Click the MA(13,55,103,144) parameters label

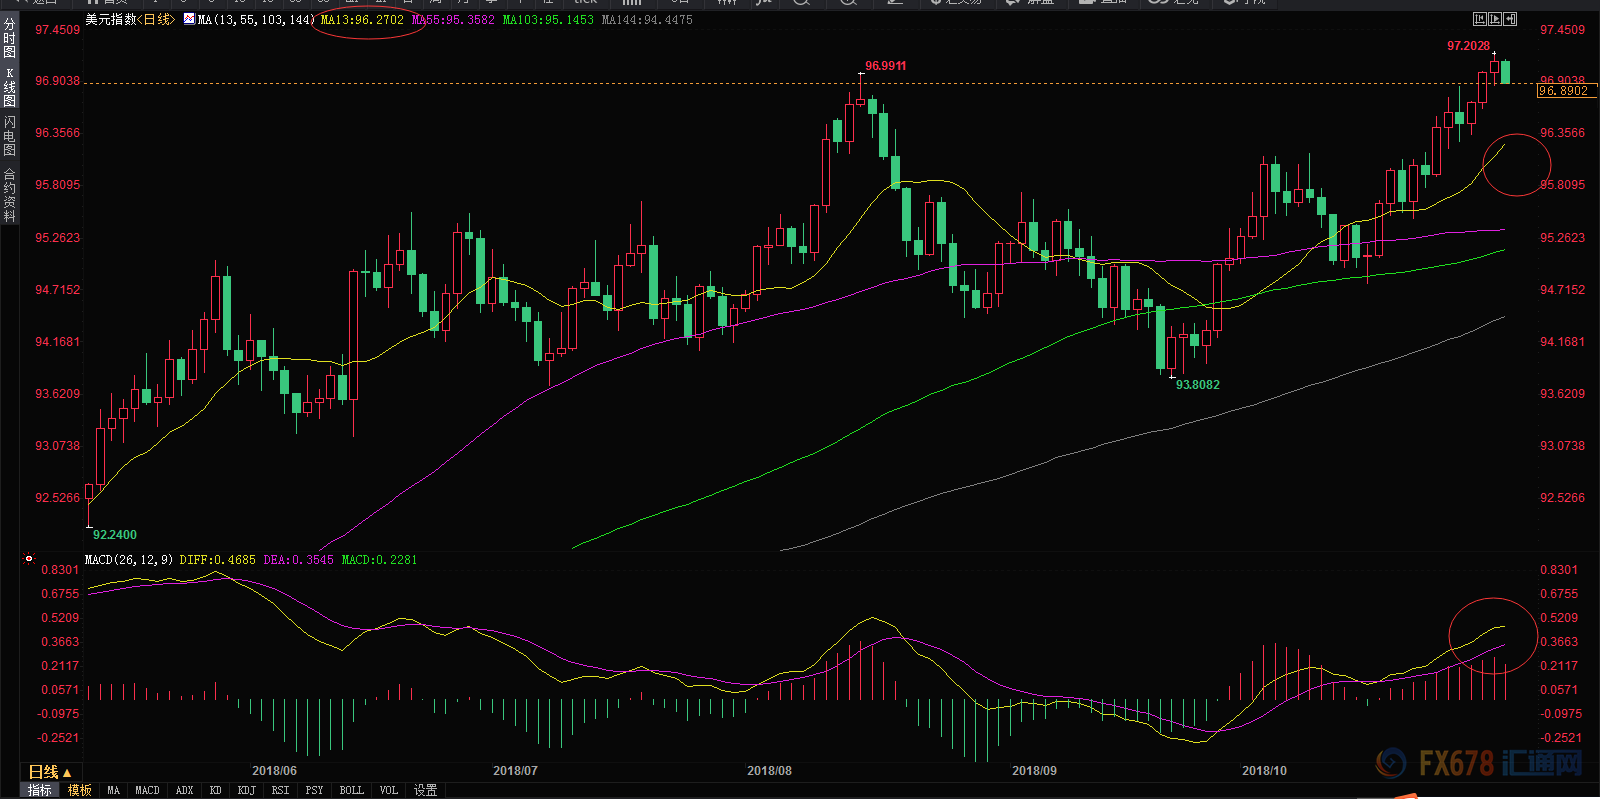point(256,20)
